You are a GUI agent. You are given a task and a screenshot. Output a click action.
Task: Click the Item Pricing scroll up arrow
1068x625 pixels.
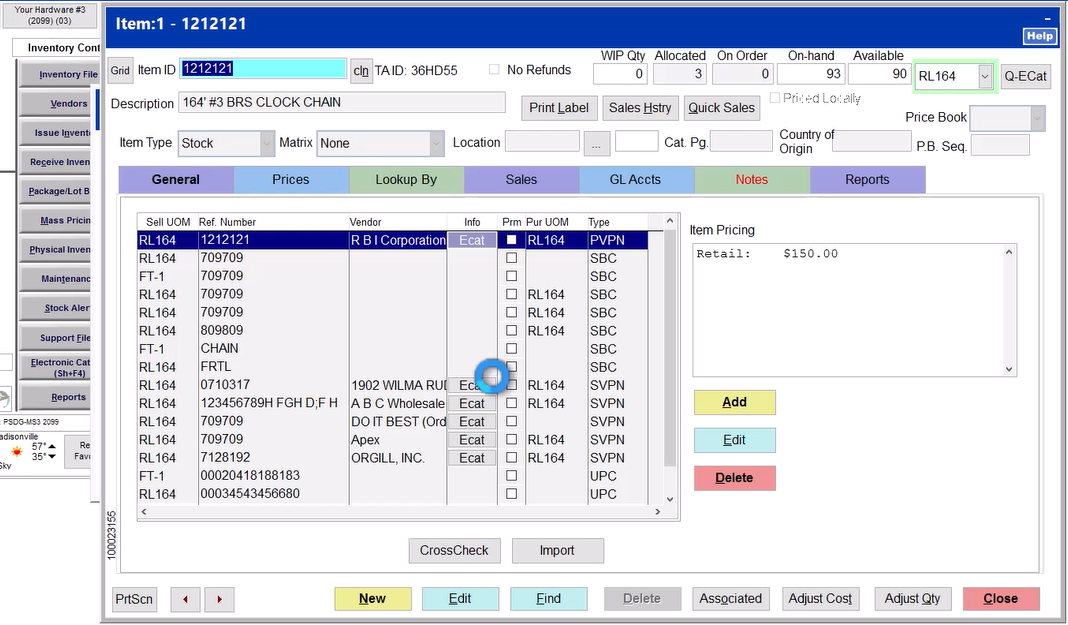1009,253
